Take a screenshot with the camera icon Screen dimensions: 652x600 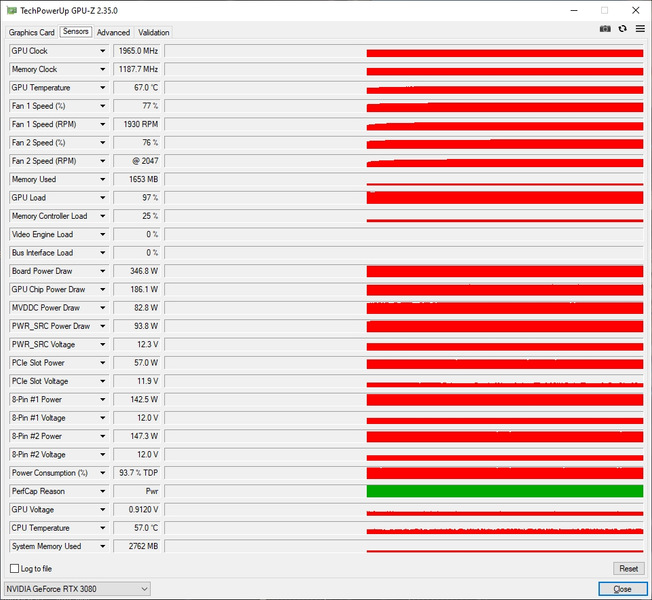605,29
